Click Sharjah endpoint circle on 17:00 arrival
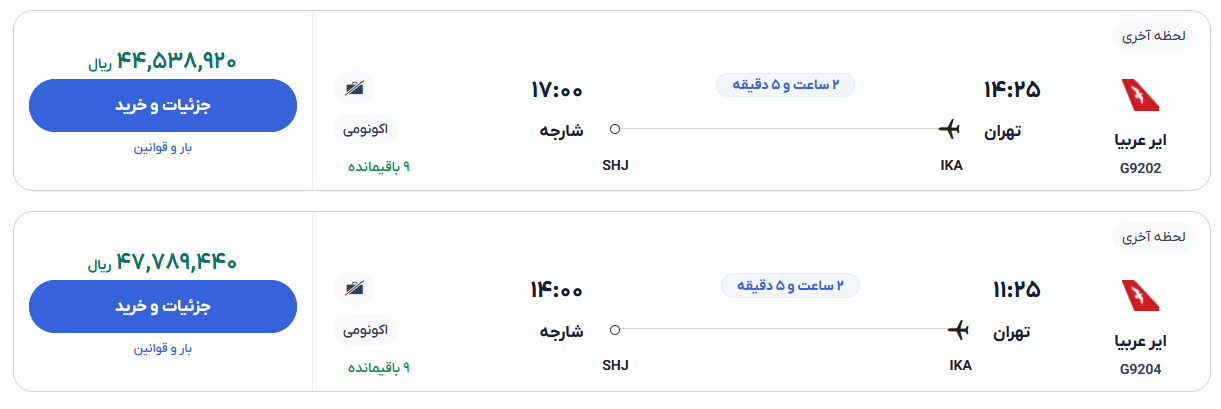Viewport: 1221px width, 409px height. (x=615, y=129)
